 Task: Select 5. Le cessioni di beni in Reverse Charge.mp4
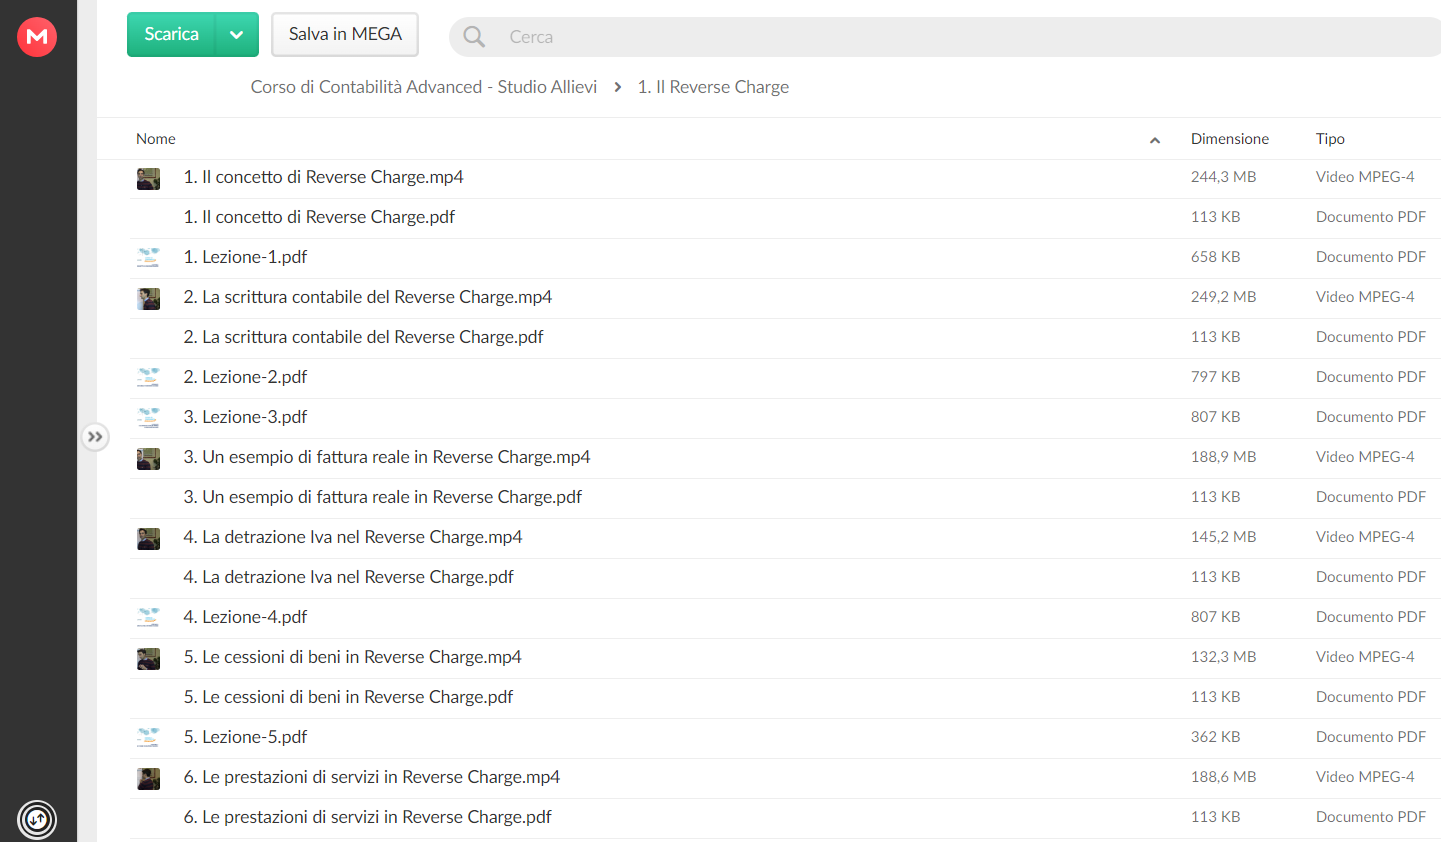pyautogui.click(x=352, y=657)
